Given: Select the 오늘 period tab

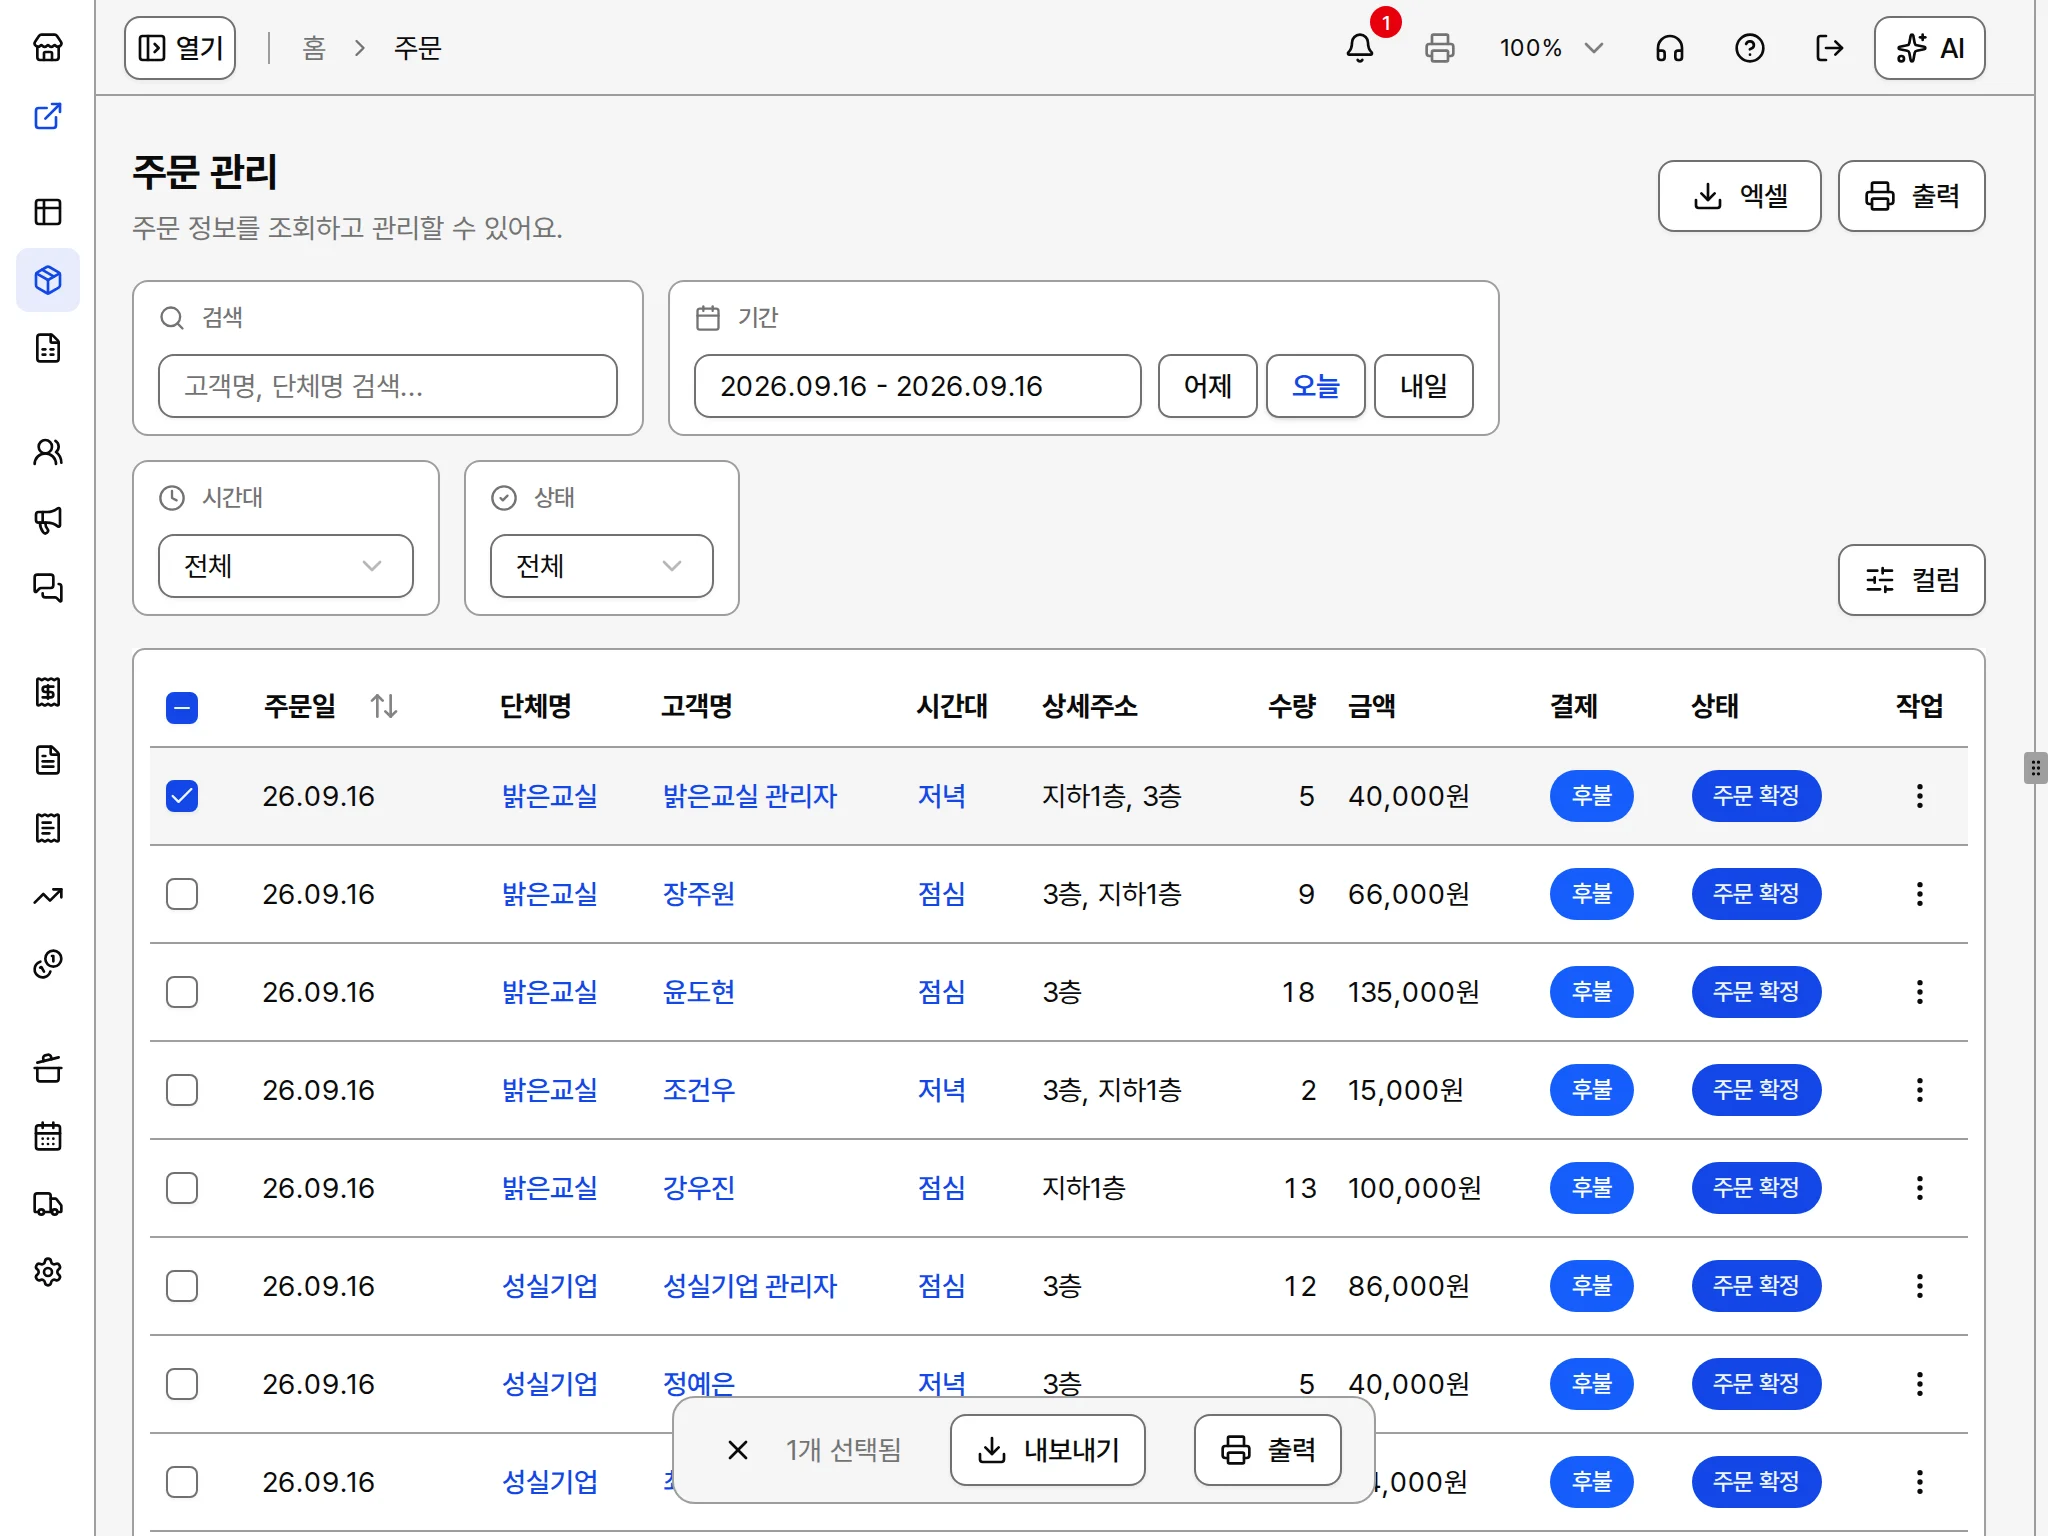Looking at the screenshot, I should tap(1316, 386).
